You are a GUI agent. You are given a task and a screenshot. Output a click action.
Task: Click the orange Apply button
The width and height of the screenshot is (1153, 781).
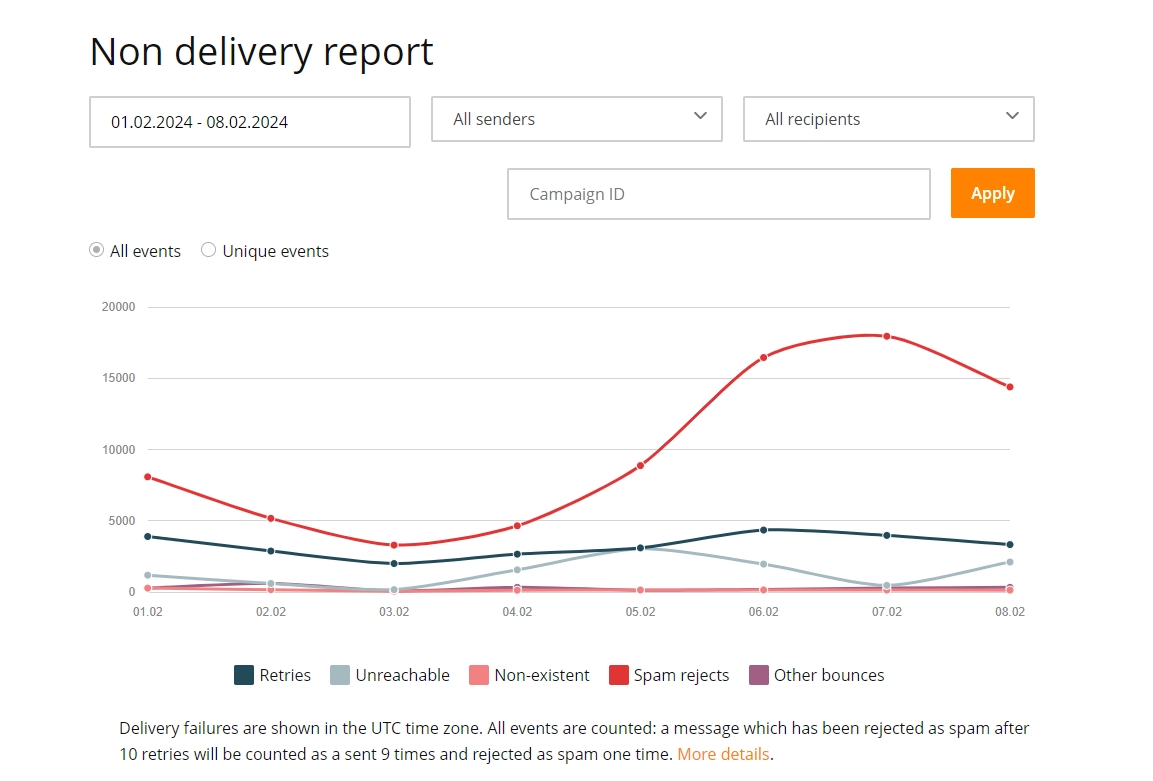(x=993, y=193)
